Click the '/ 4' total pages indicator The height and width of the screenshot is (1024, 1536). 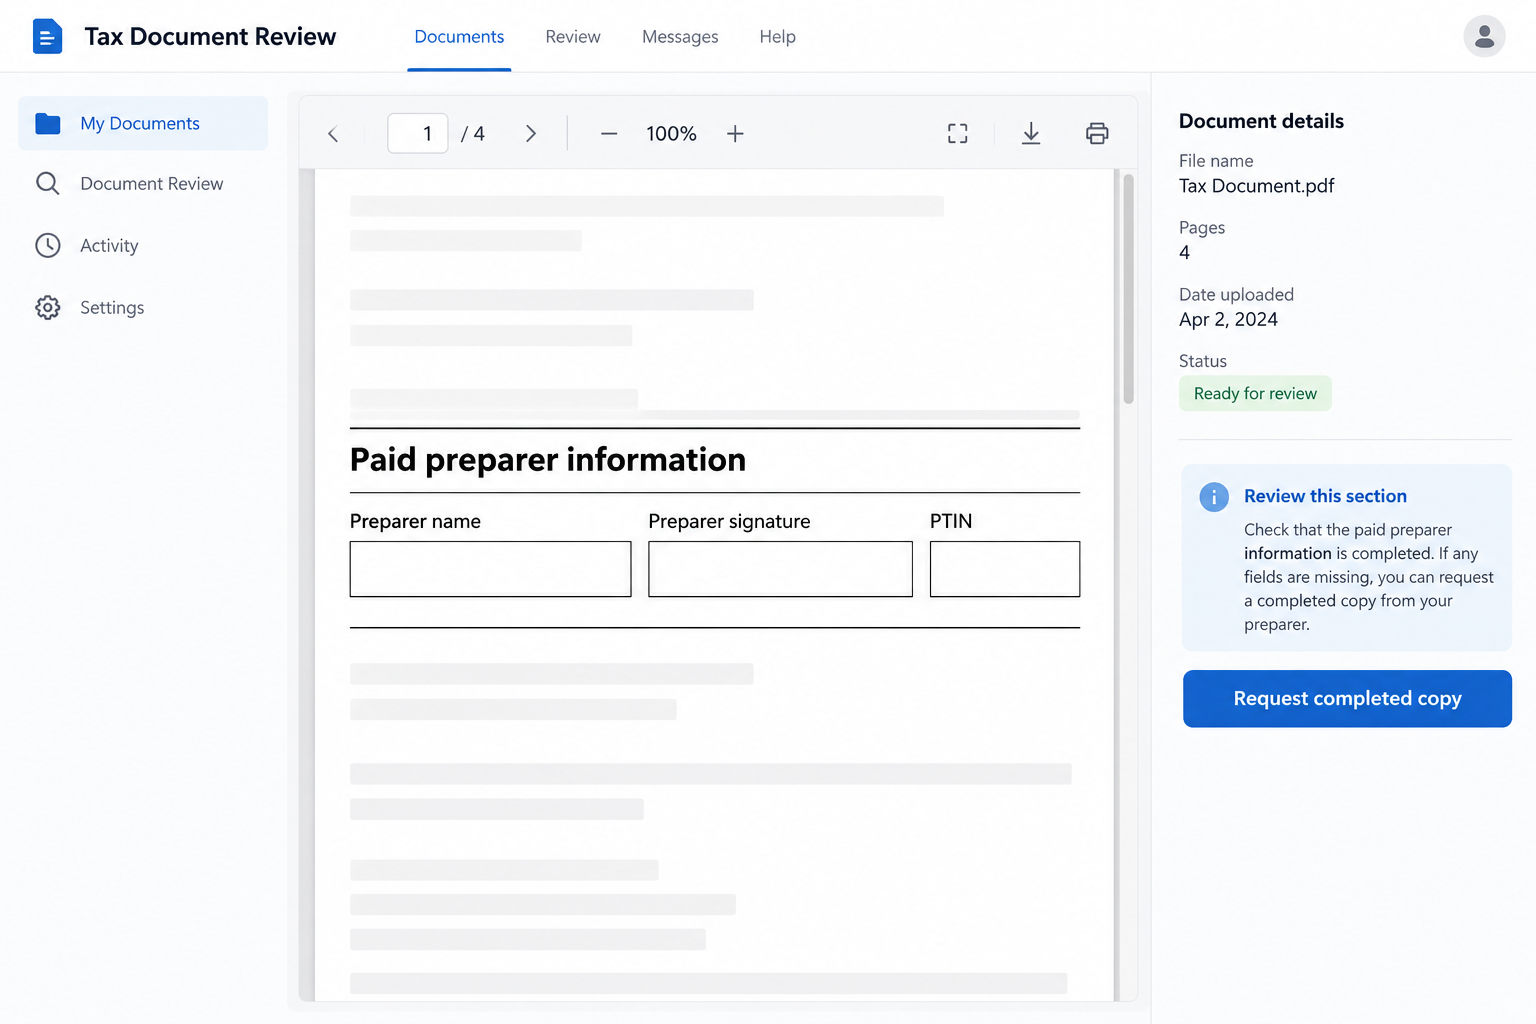[473, 134]
